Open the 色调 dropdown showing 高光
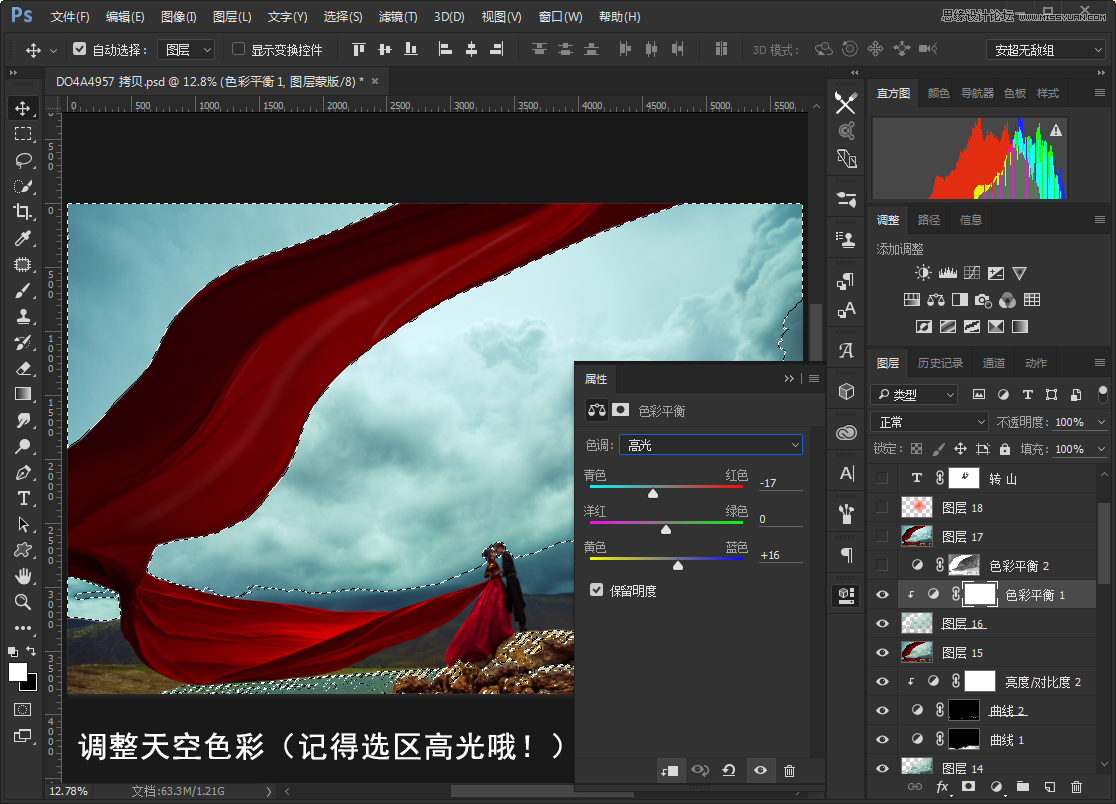The height and width of the screenshot is (804, 1116). [710, 445]
